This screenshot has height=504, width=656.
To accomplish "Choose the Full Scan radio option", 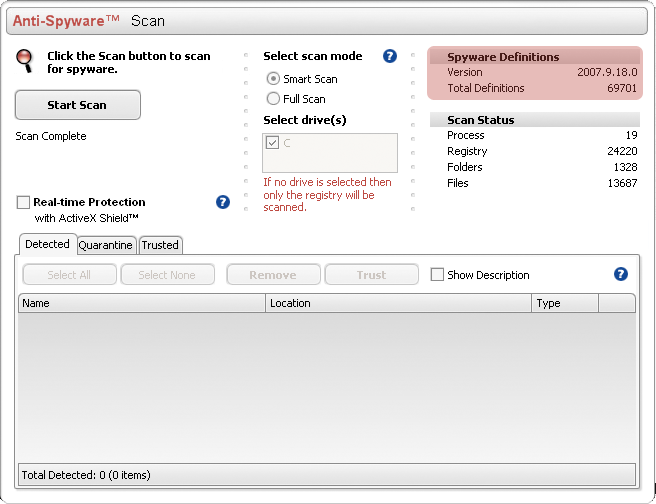I will [273, 99].
